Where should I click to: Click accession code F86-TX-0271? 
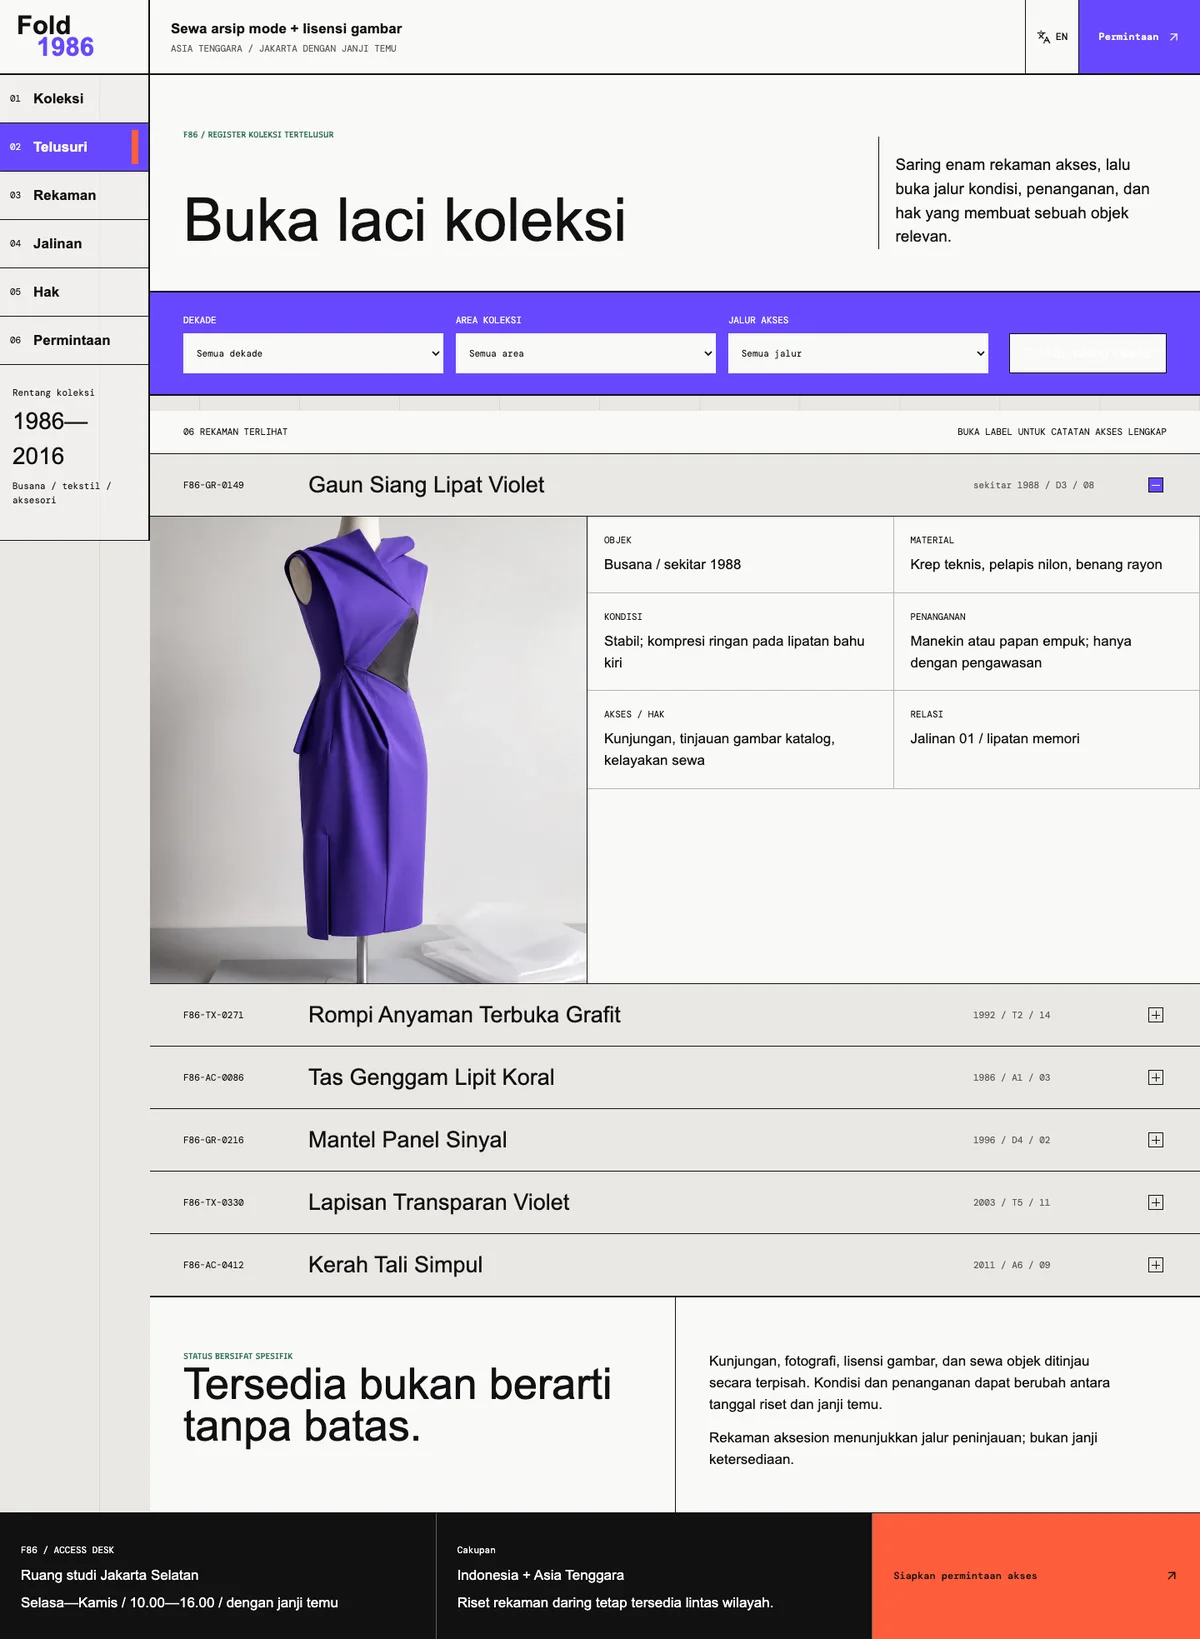point(213,1015)
